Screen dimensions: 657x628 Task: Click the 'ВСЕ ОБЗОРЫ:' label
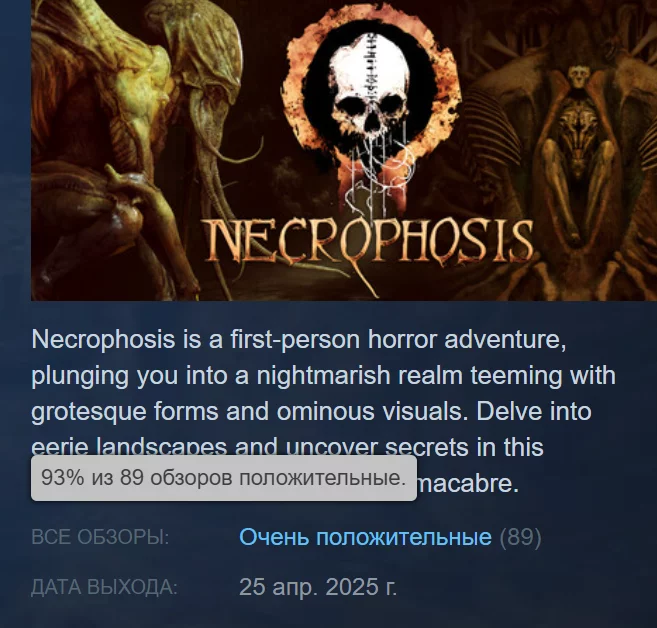(x=100, y=538)
